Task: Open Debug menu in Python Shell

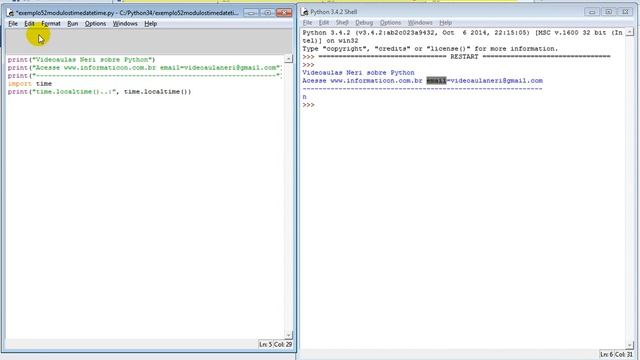Action: (x=364, y=23)
